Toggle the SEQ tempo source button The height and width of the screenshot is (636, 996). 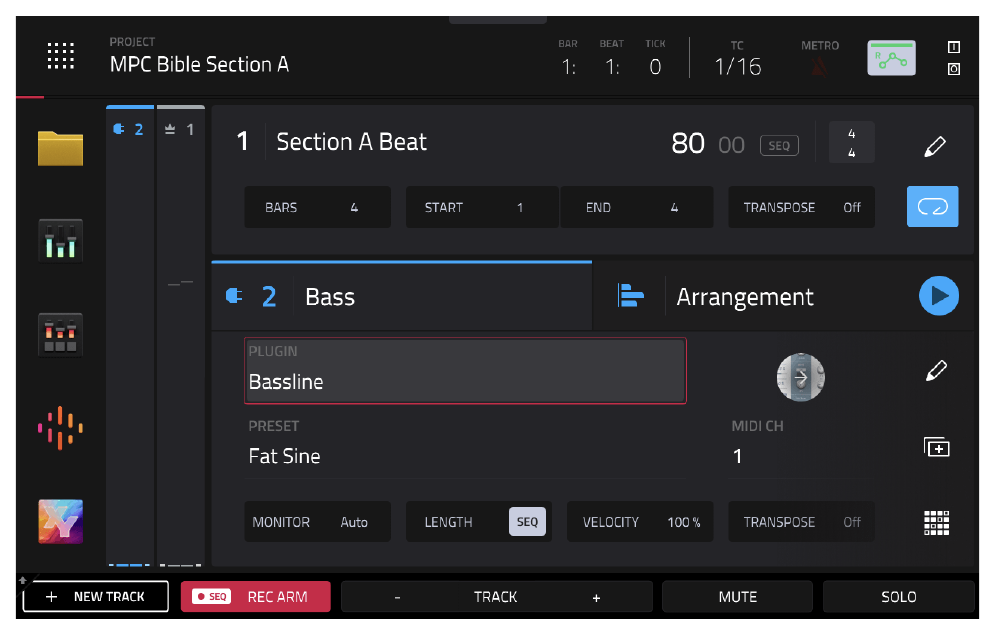[779, 145]
